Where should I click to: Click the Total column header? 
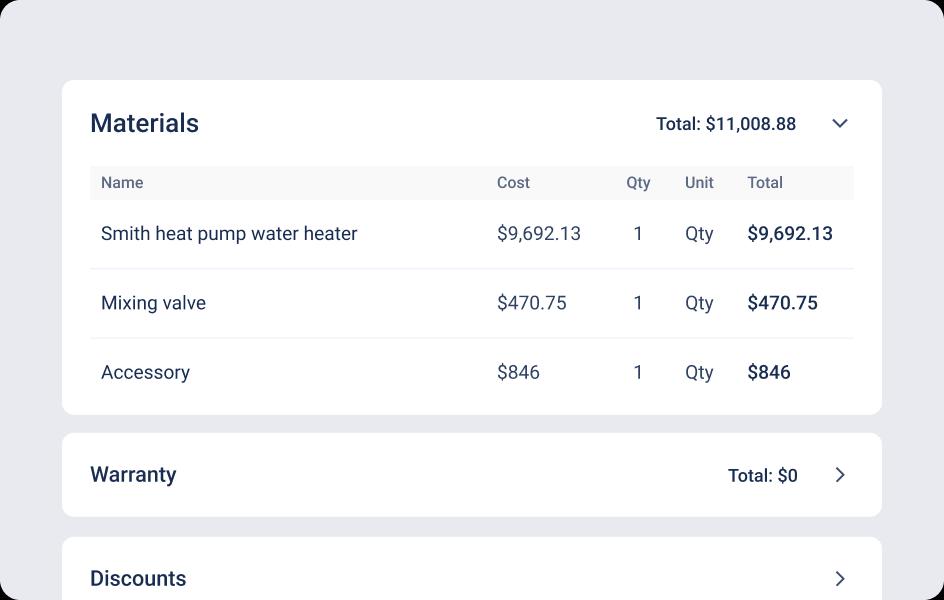765,182
